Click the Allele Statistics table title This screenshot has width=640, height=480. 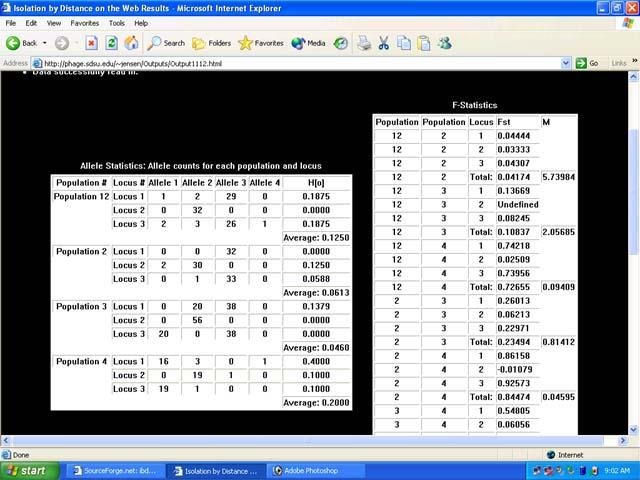coord(201,166)
